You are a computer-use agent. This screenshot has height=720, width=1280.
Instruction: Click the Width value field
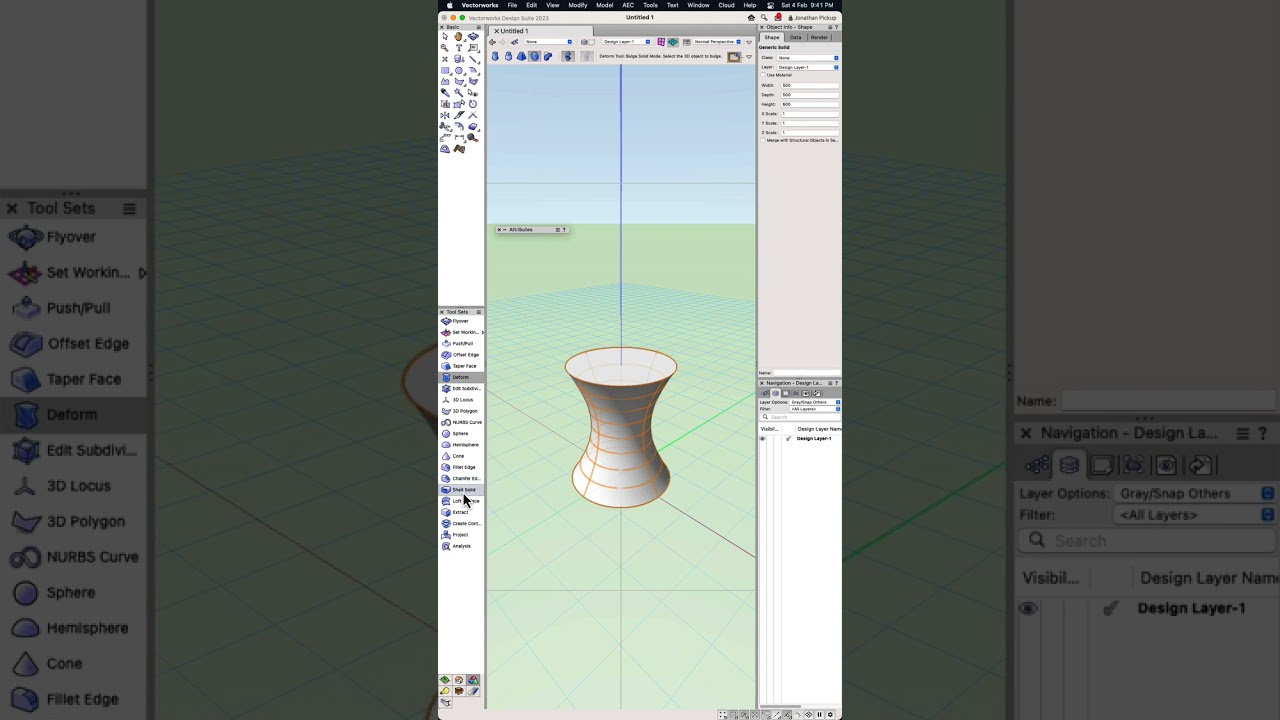click(809, 85)
